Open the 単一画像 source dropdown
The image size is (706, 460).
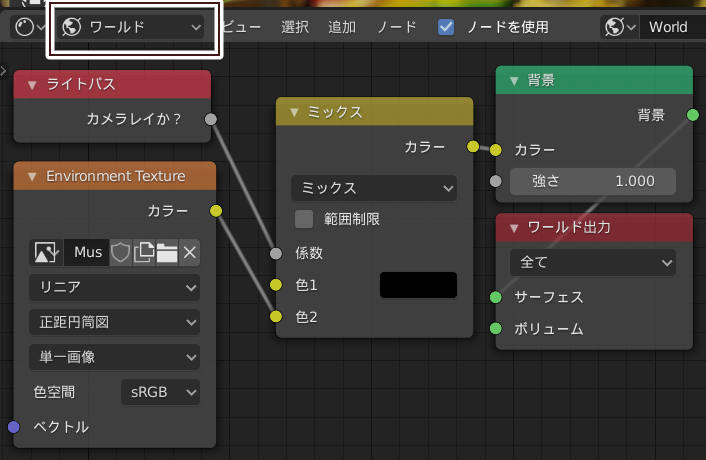coord(114,357)
